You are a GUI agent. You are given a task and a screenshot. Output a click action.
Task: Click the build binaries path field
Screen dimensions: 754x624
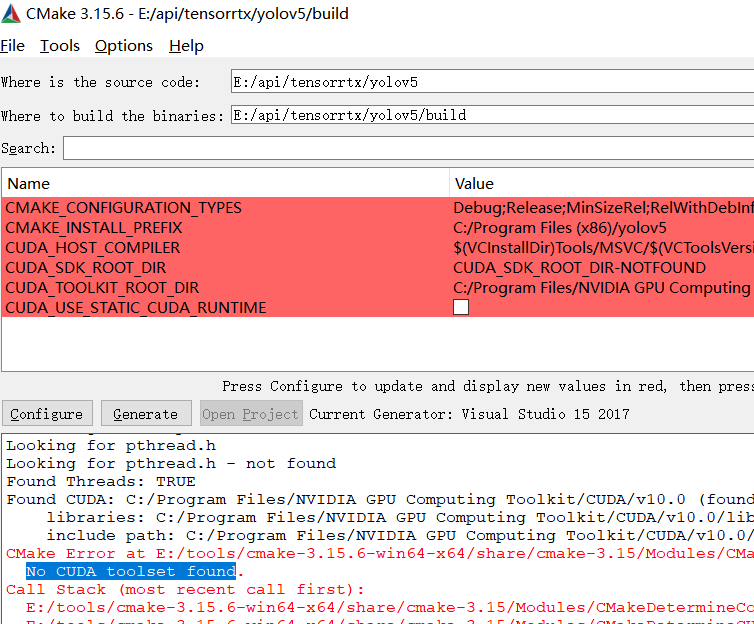[492, 115]
